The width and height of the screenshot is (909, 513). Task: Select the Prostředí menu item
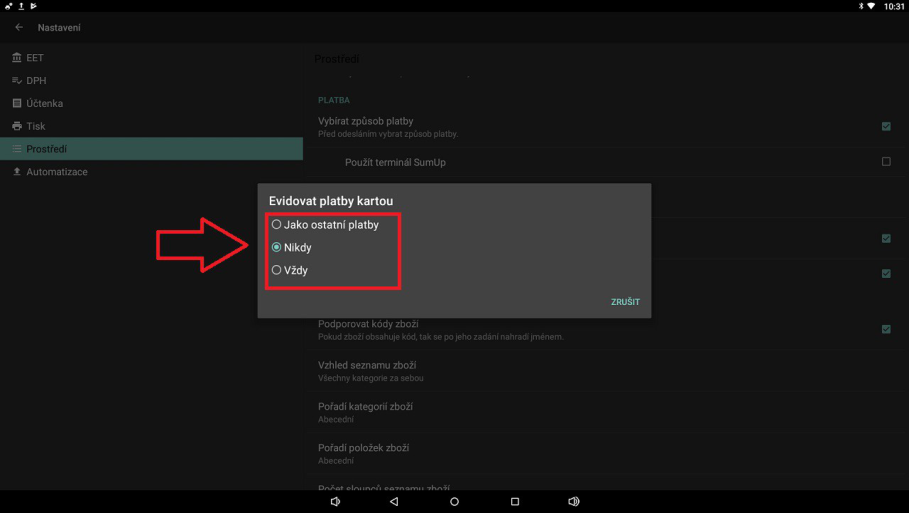pyautogui.click(x=47, y=149)
